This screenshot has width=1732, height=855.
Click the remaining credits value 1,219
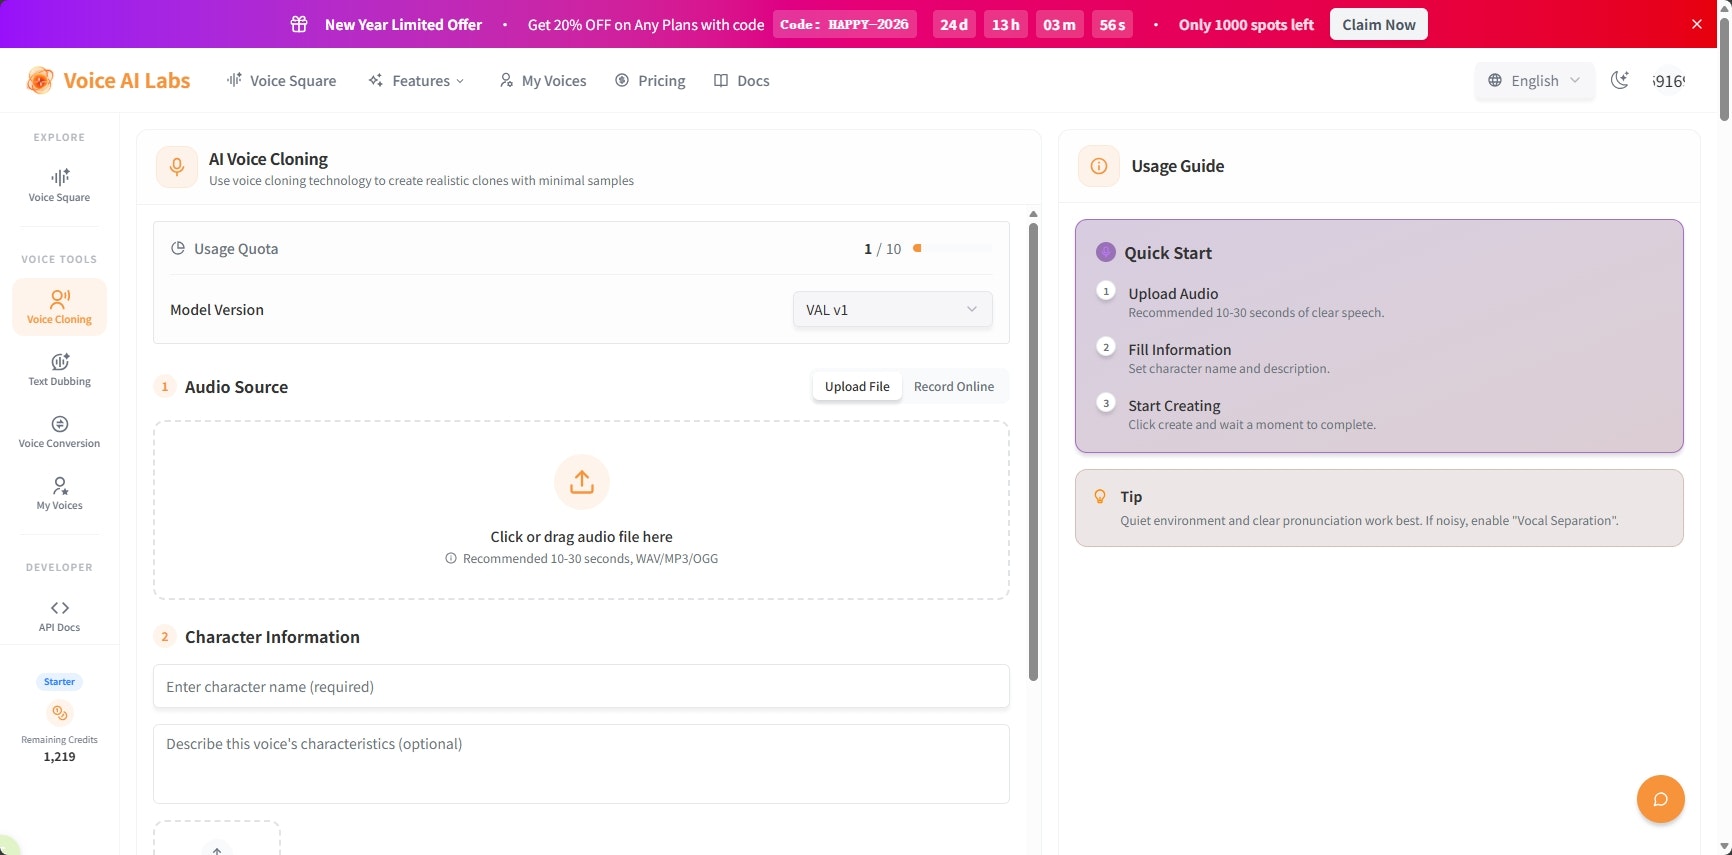(x=59, y=757)
